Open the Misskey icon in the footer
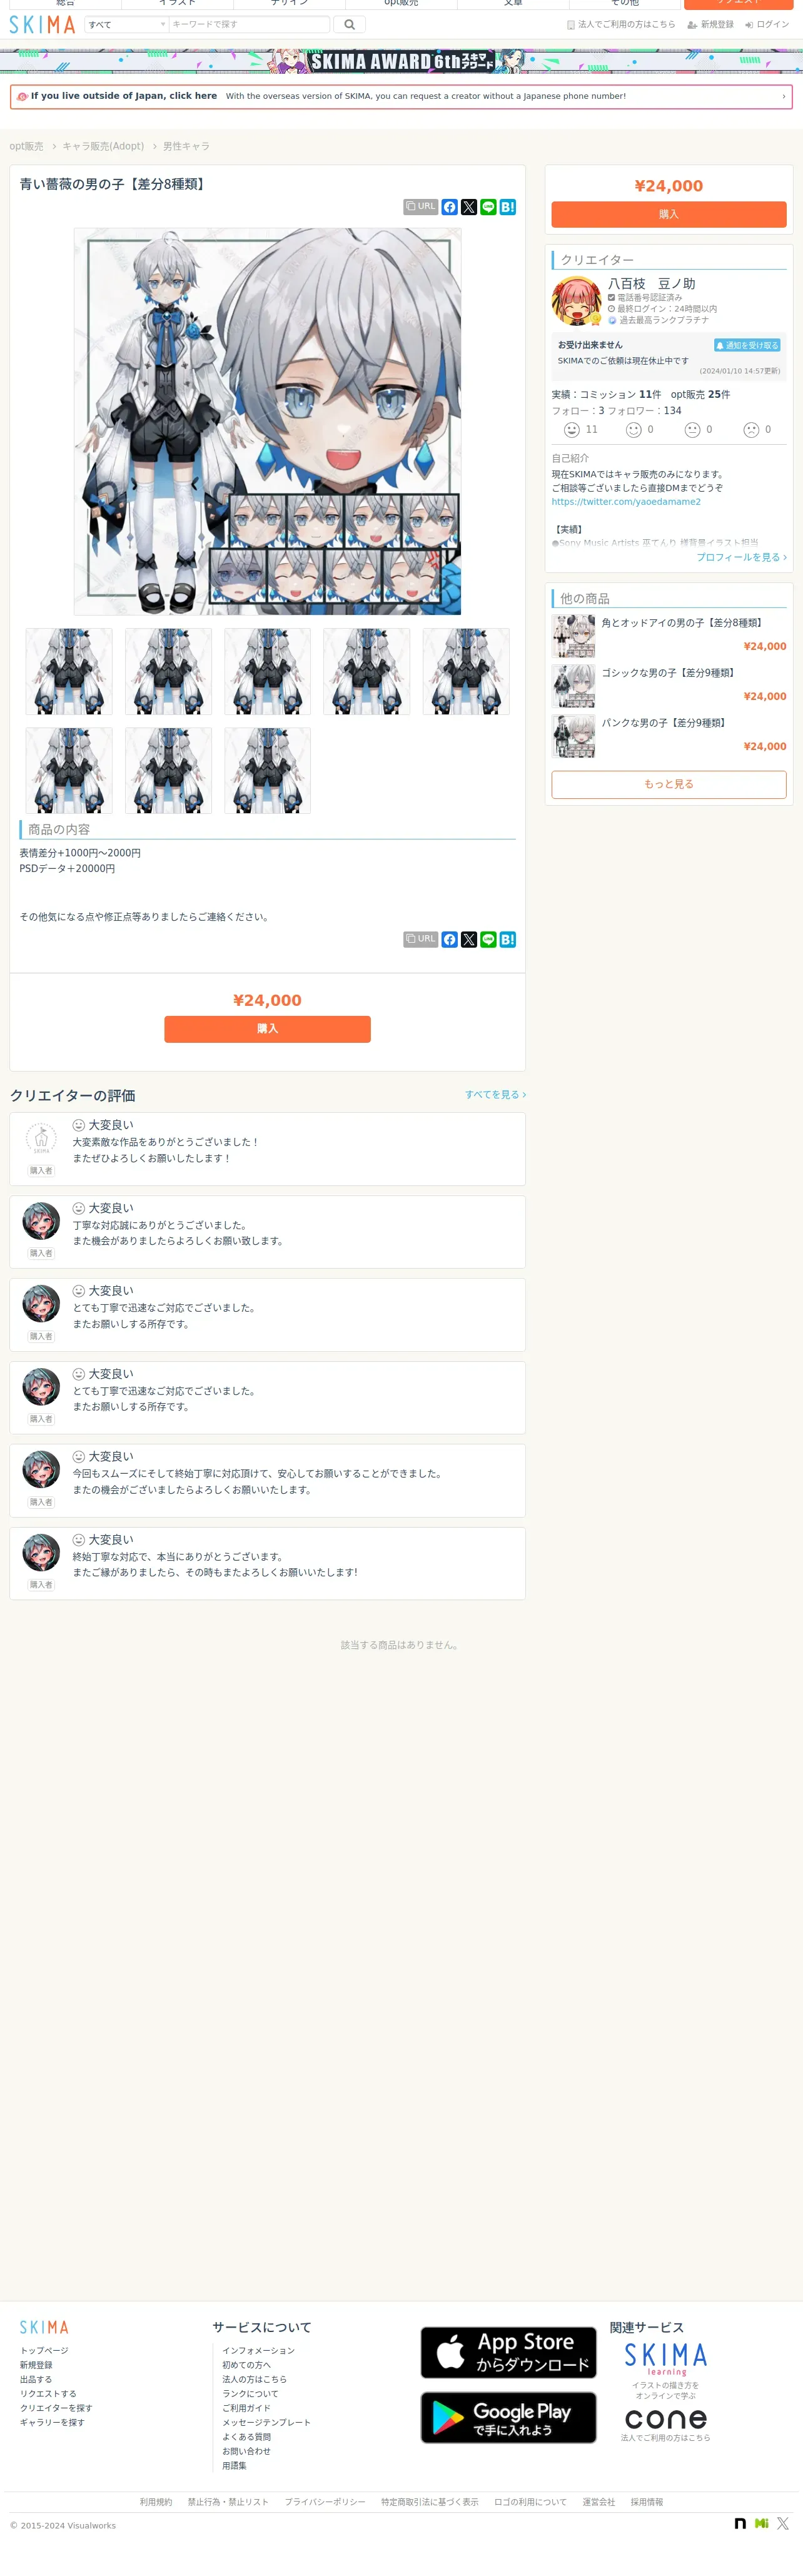Screen dimensions: 803x2576 (x=762, y=2523)
